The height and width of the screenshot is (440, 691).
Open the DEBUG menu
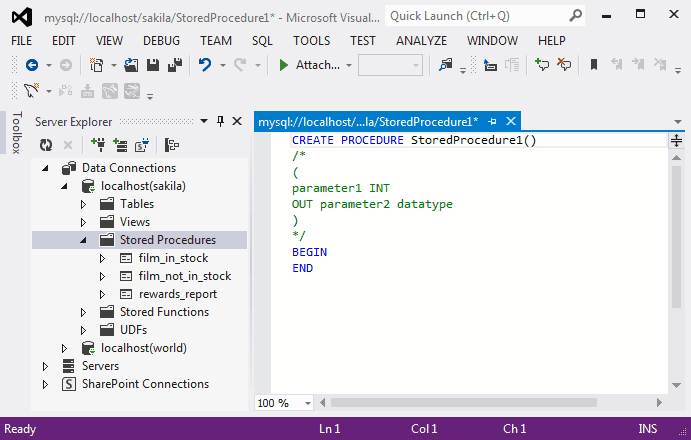point(161,41)
